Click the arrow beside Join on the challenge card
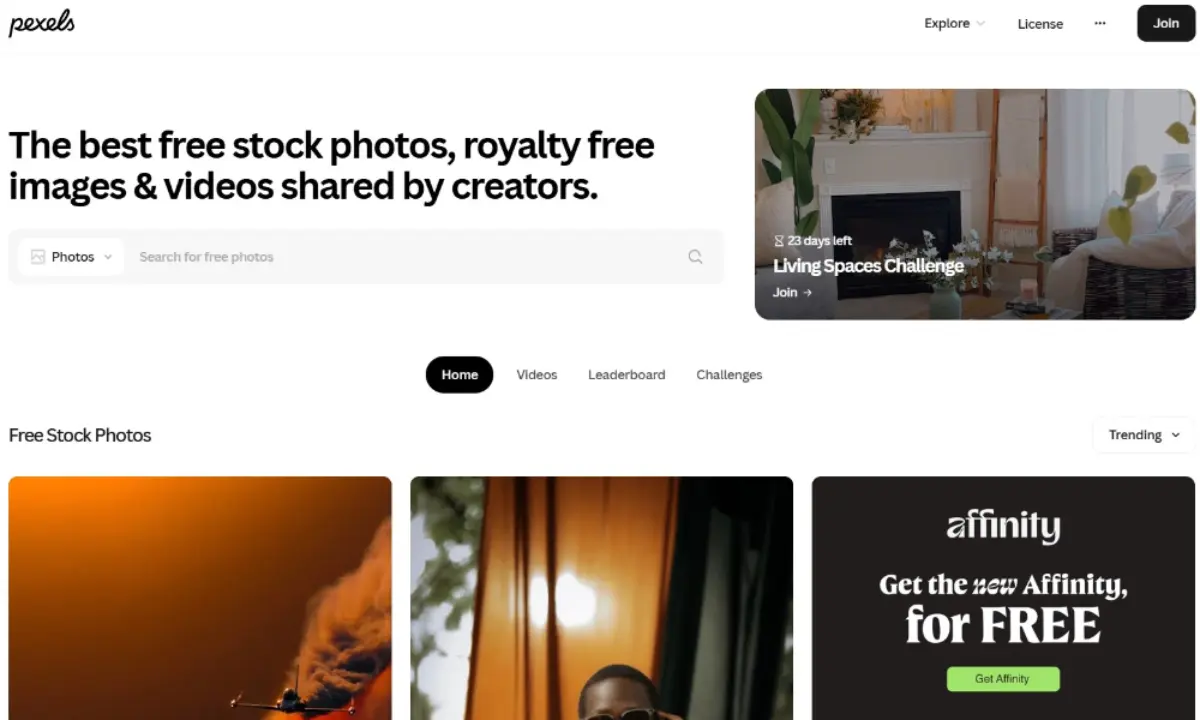The height and width of the screenshot is (720, 1200). tap(807, 293)
